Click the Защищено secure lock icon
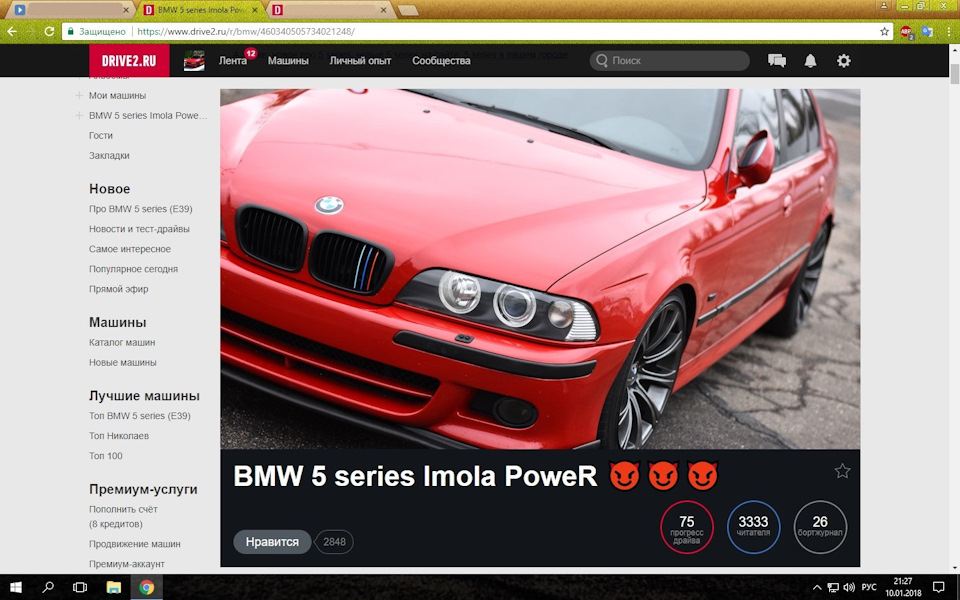 click(70, 31)
